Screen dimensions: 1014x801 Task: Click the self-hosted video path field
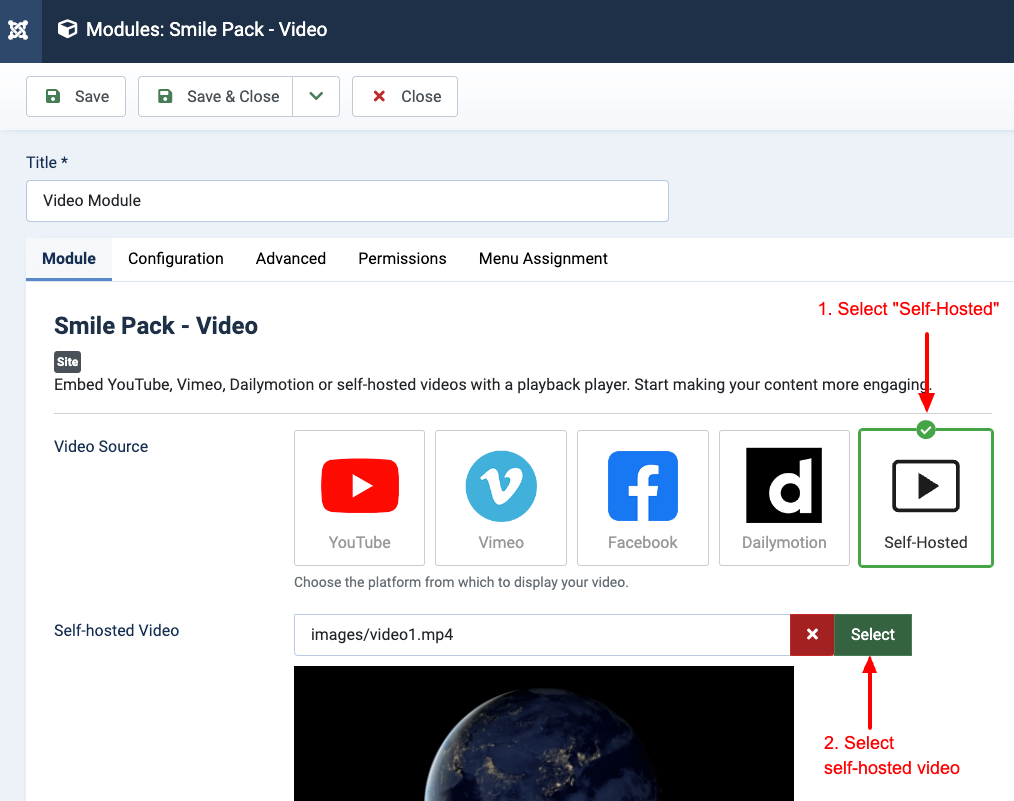[542, 635]
